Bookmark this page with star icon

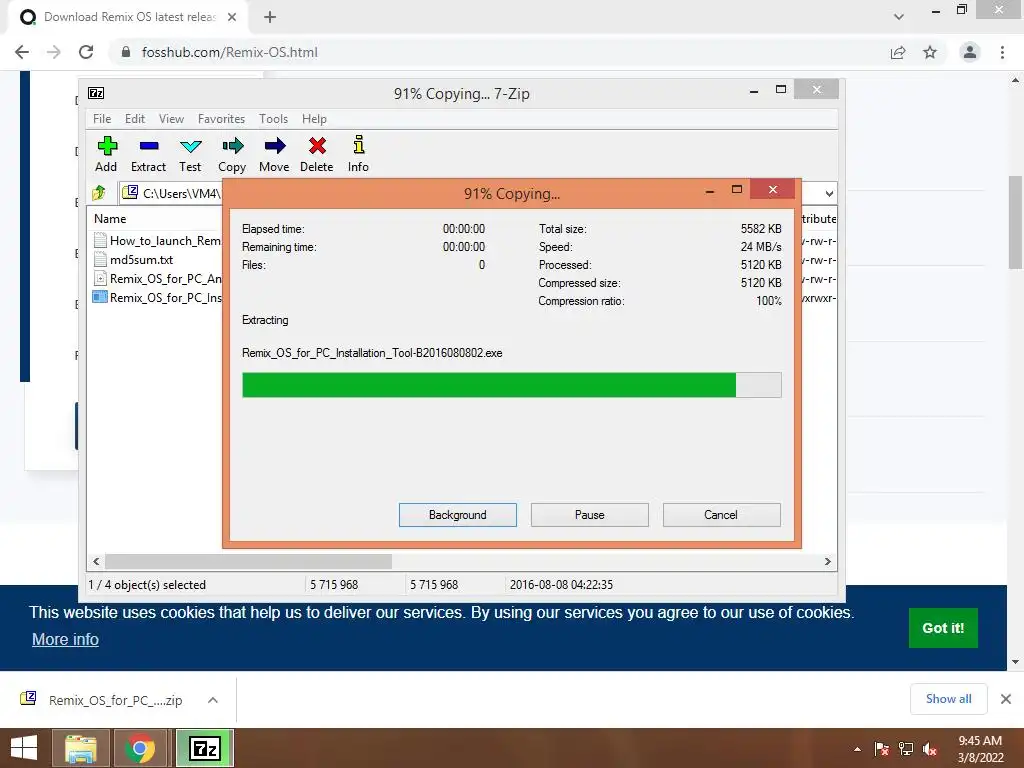pos(930,52)
